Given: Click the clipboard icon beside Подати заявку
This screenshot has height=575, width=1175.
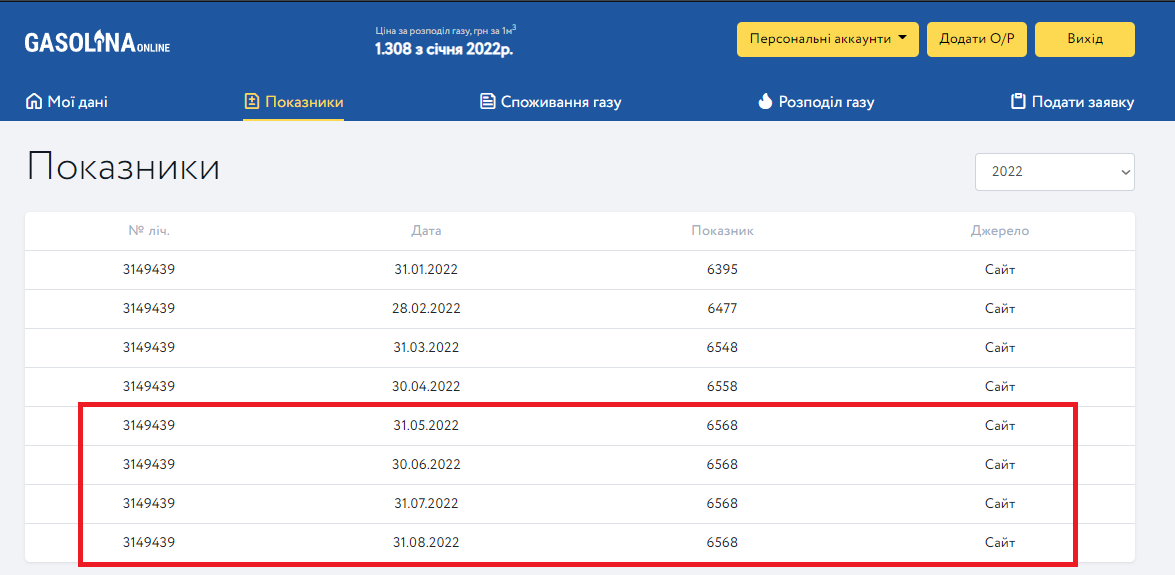Looking at the screenshot, I should (1018, 101).
